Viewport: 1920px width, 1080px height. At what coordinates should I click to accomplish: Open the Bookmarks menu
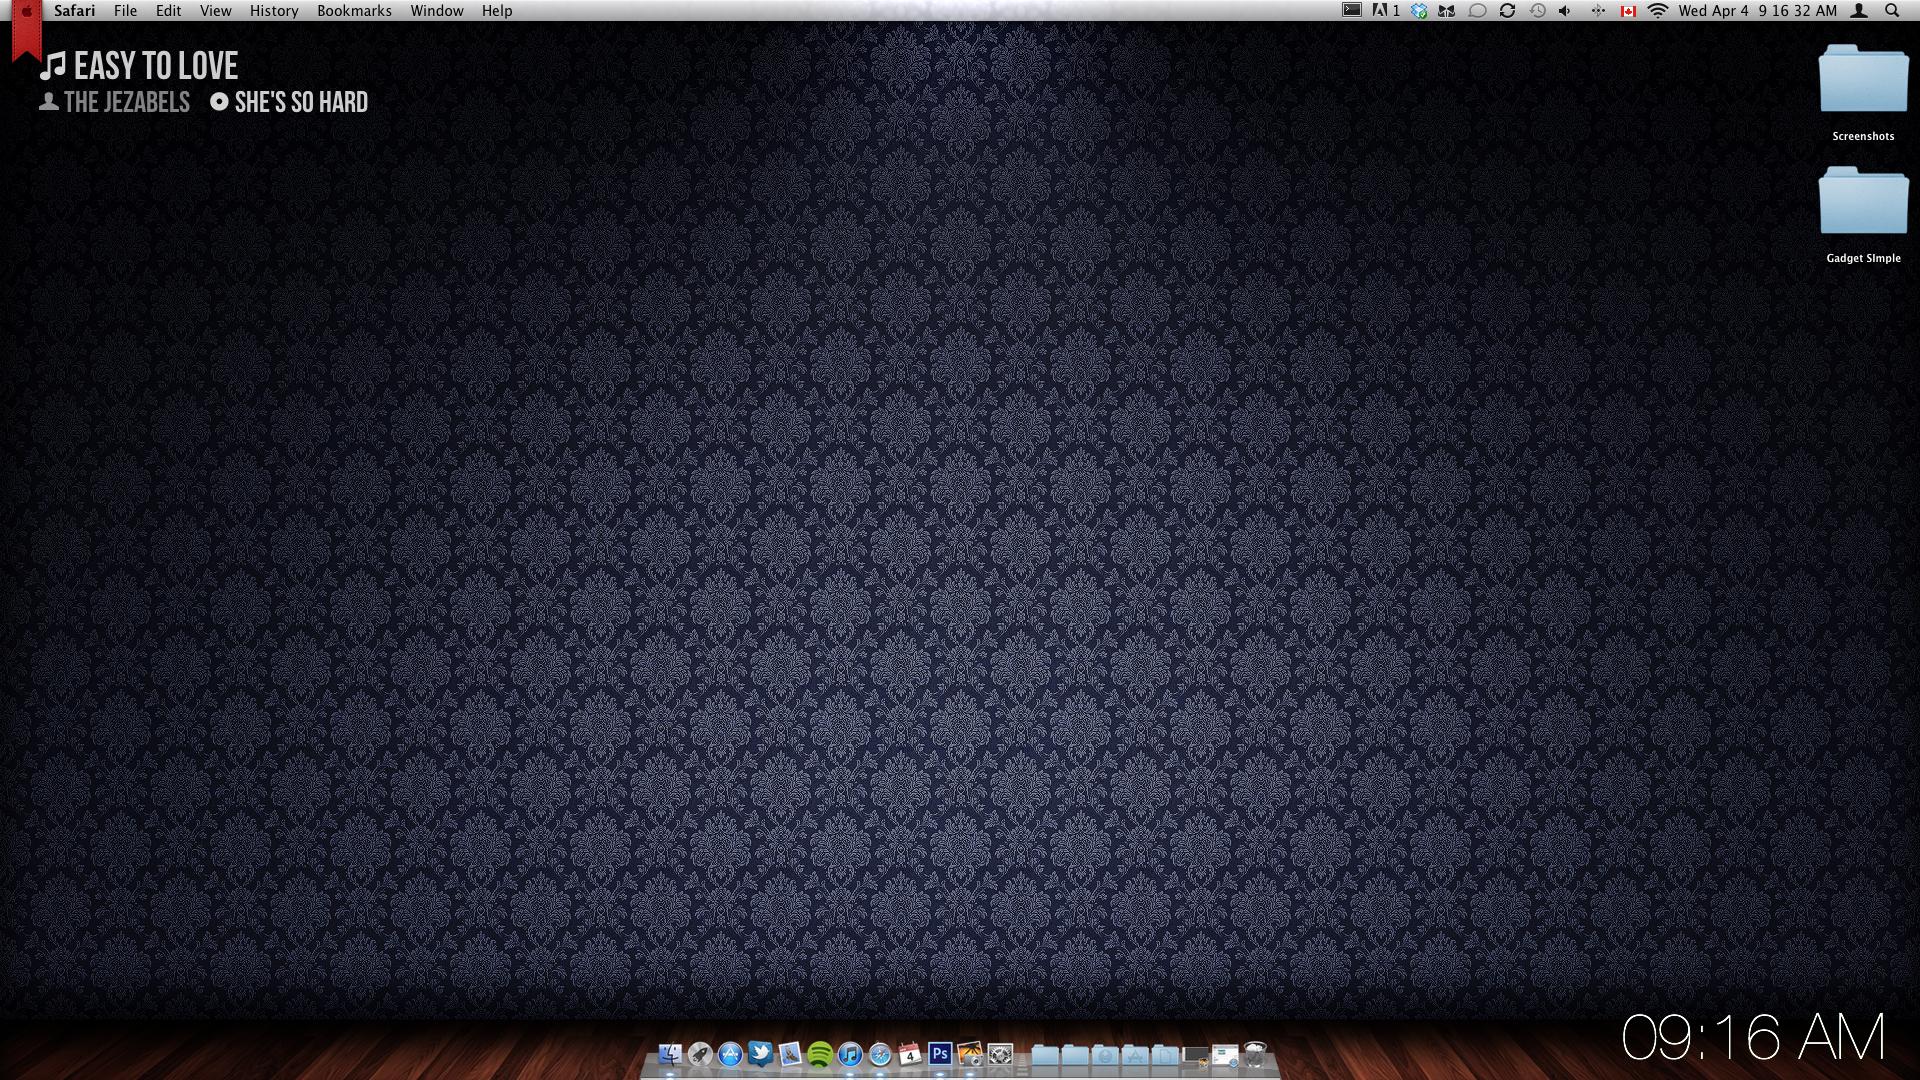pos(354,11)
